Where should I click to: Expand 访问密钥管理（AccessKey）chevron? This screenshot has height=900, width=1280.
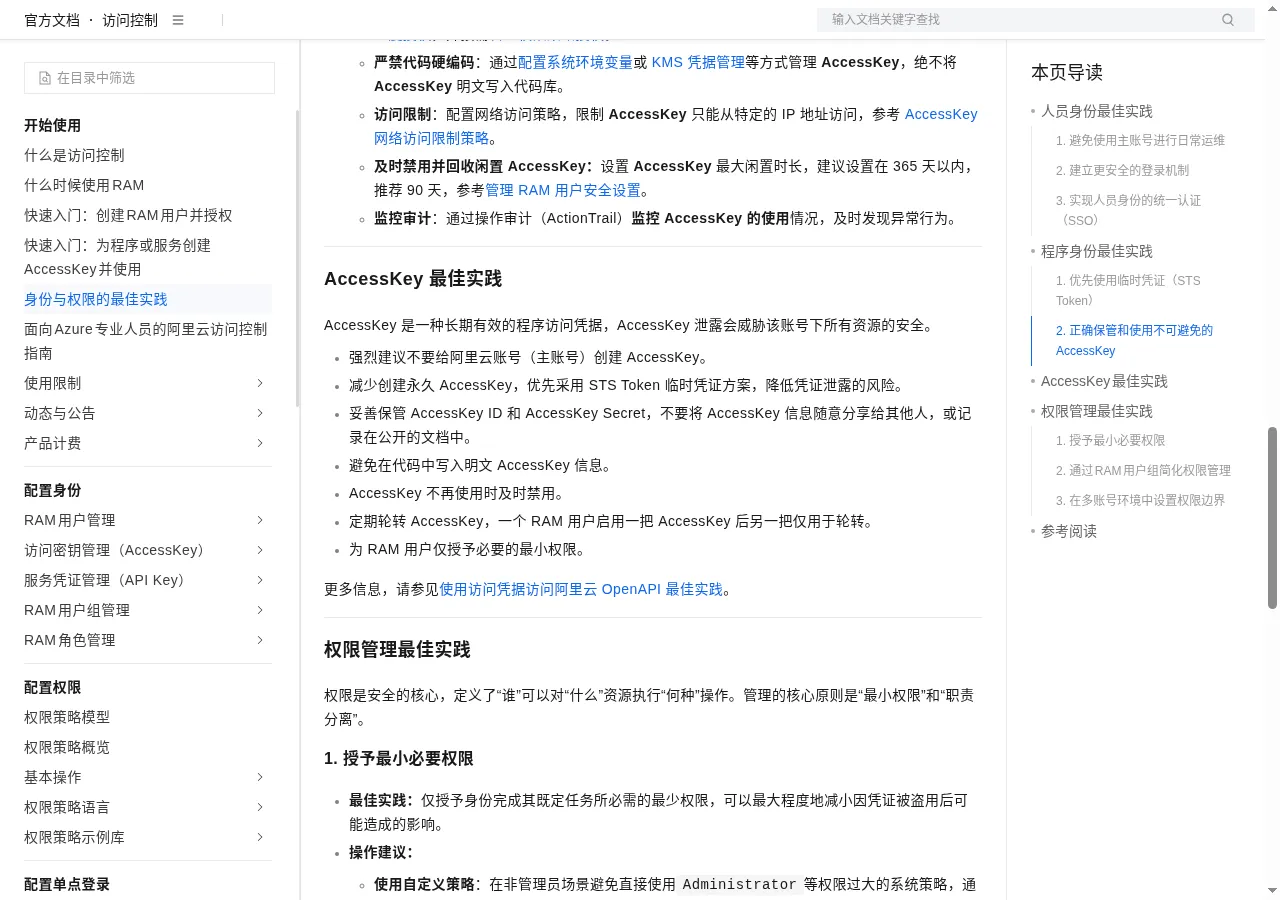coord(260,550)
